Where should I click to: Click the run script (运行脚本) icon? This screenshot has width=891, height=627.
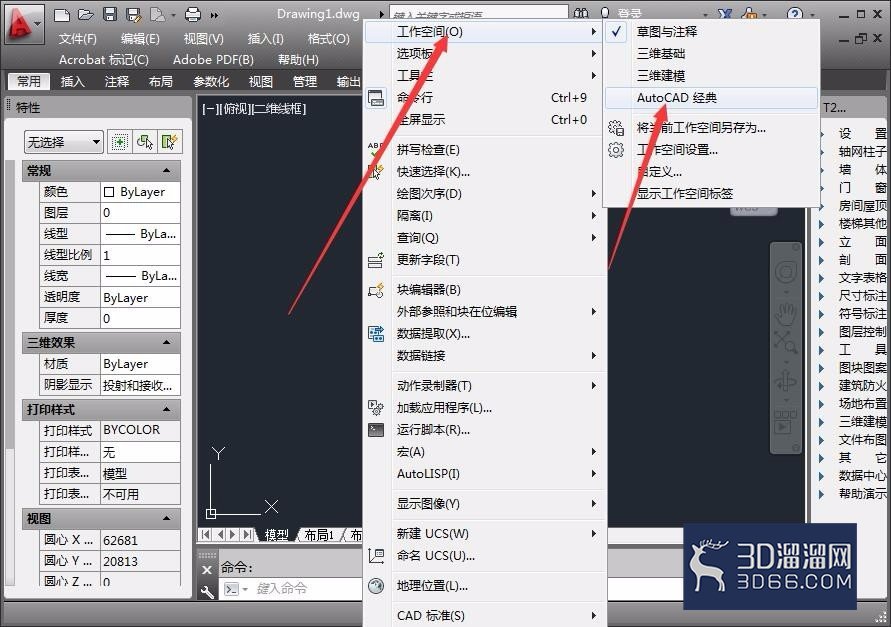(x=376, y=430)
